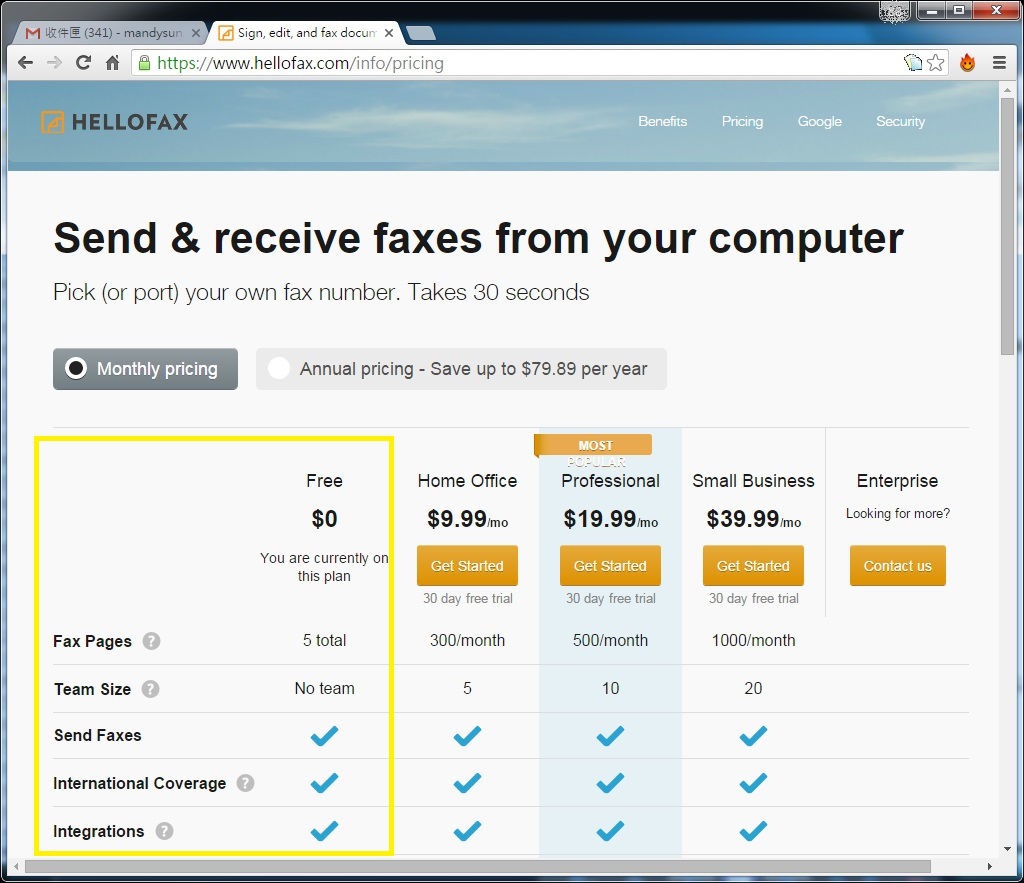Click the Gmail favicon on first tab
1024x883 pixels.
[33, 33]
